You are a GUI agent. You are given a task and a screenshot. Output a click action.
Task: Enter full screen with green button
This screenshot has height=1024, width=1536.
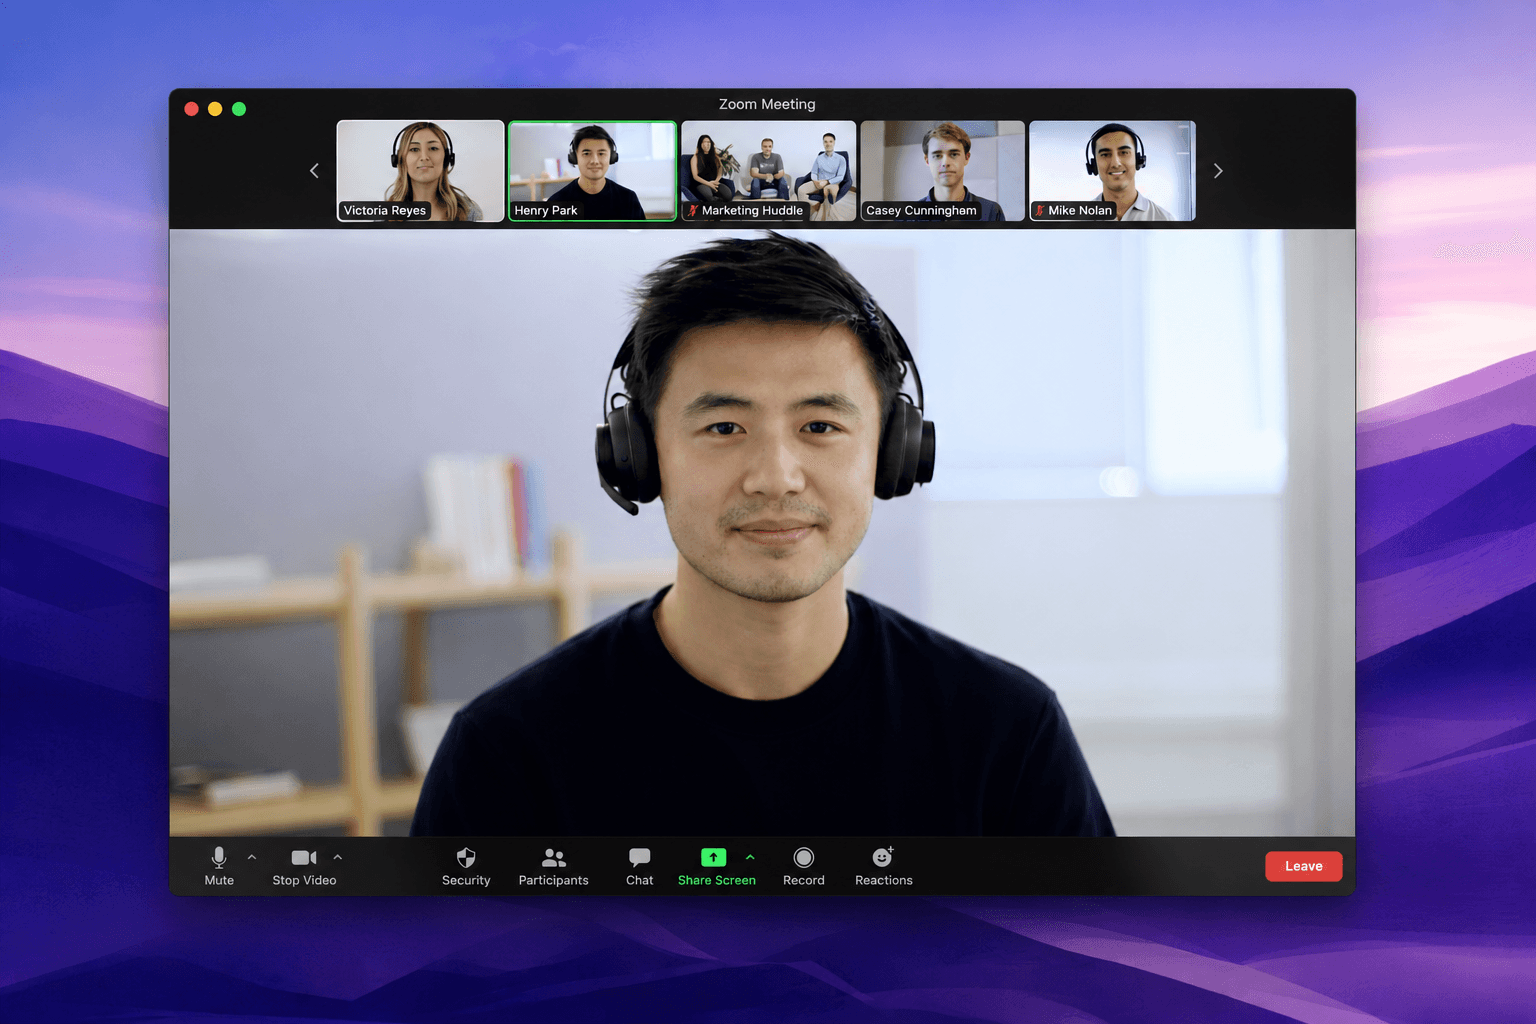click(x=239, y=109)
